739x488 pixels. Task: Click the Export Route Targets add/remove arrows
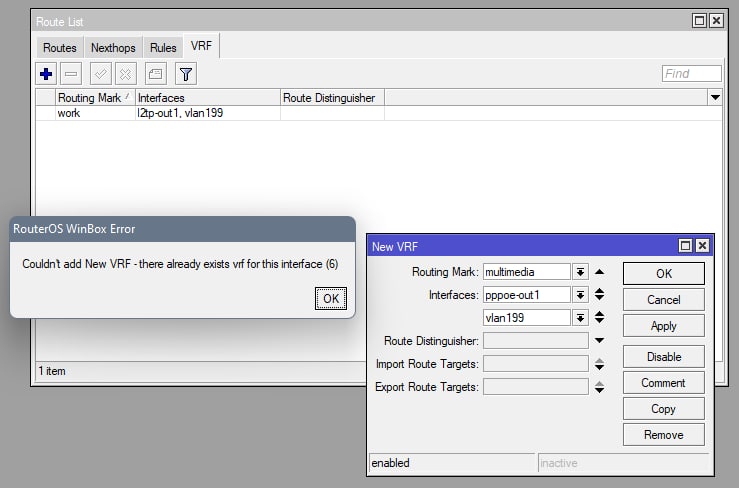[599, 387]
